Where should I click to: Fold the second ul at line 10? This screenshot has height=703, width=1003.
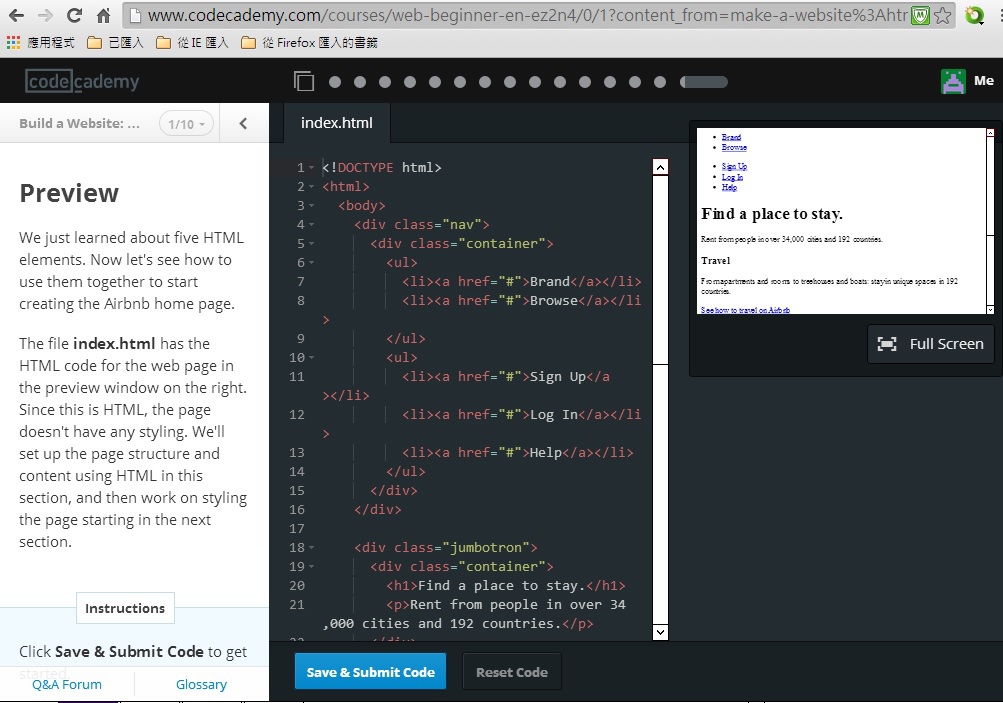click(x=312, y=358)
